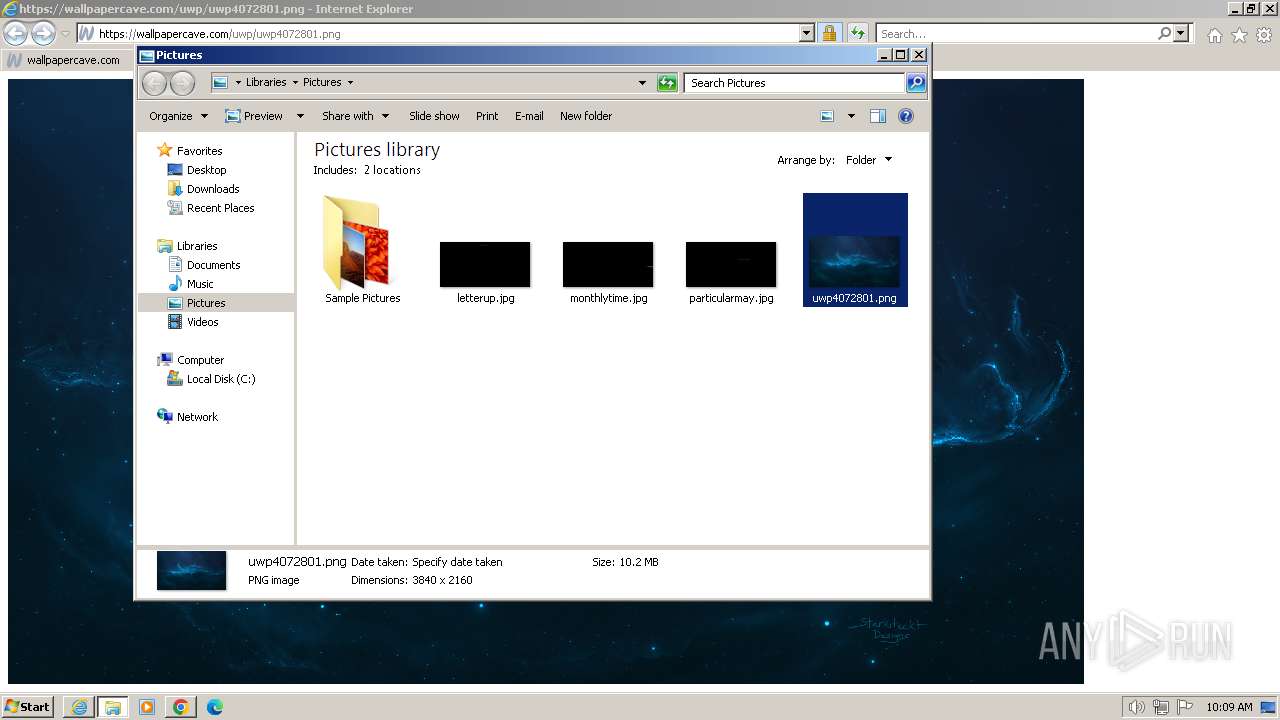Select the letterup.jpg thumbnail
The width and height of the screenshot is (1280, 720).
(485, 264)
